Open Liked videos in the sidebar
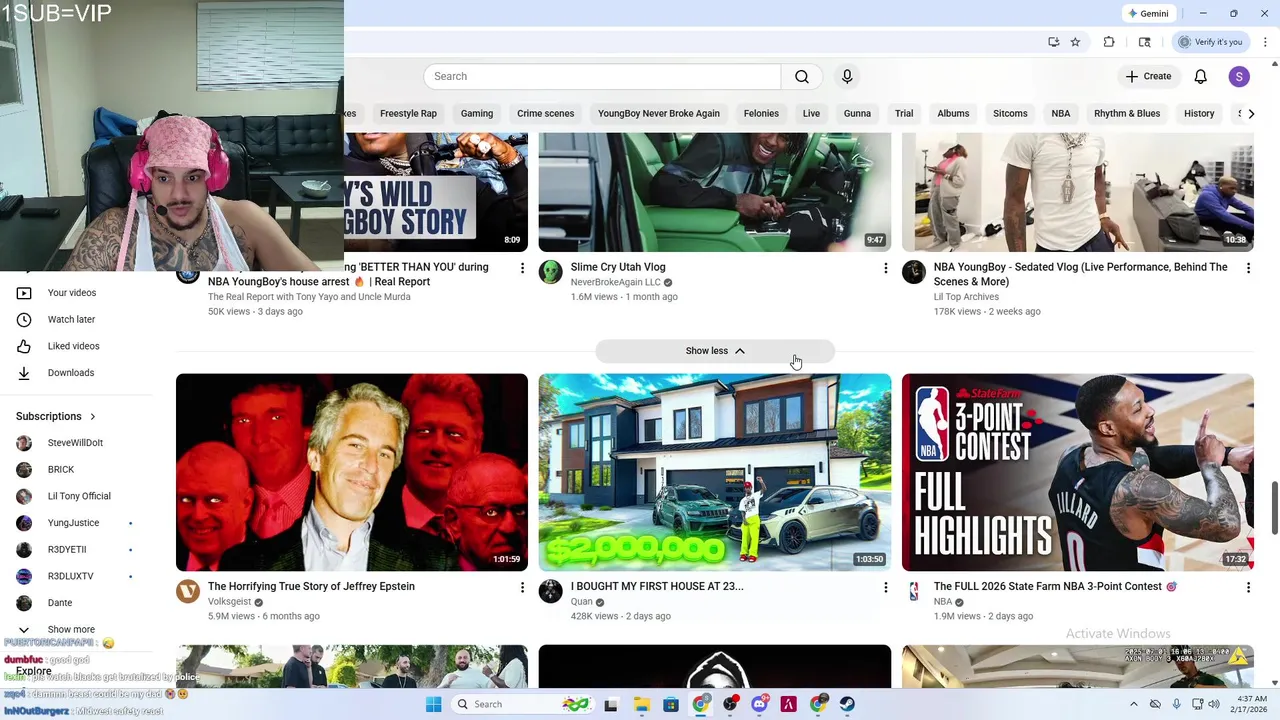Image resolution: width=1280 pixels, height=720 pixels. point(73,346)
